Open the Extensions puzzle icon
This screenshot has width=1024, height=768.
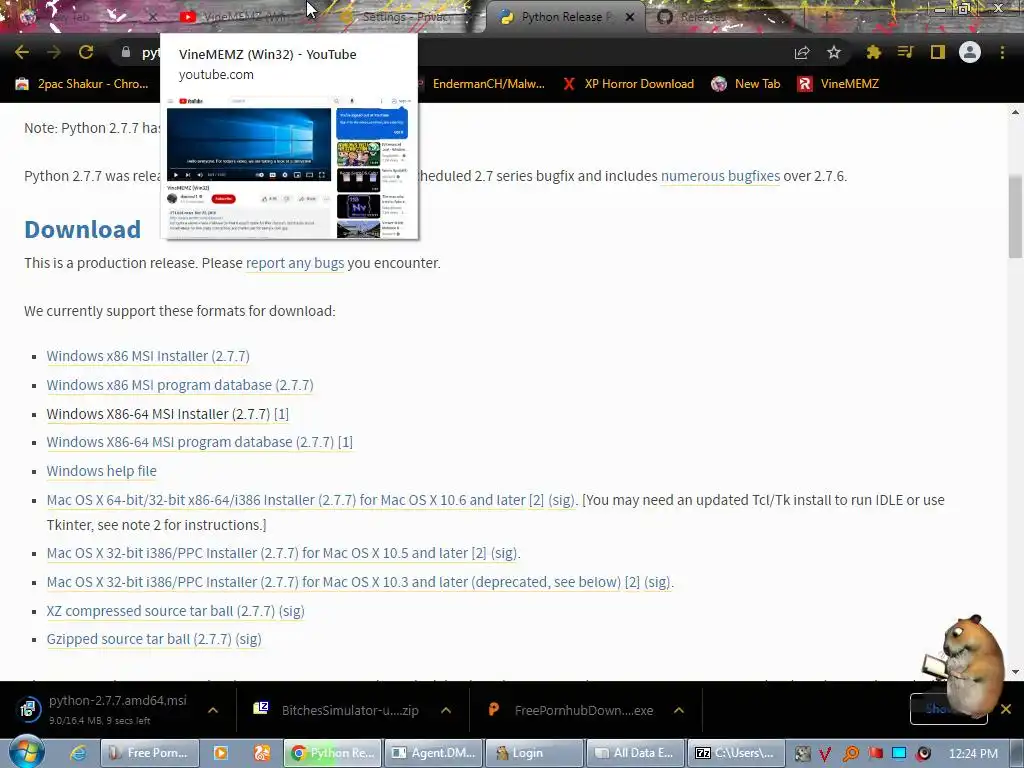point(873,53)
